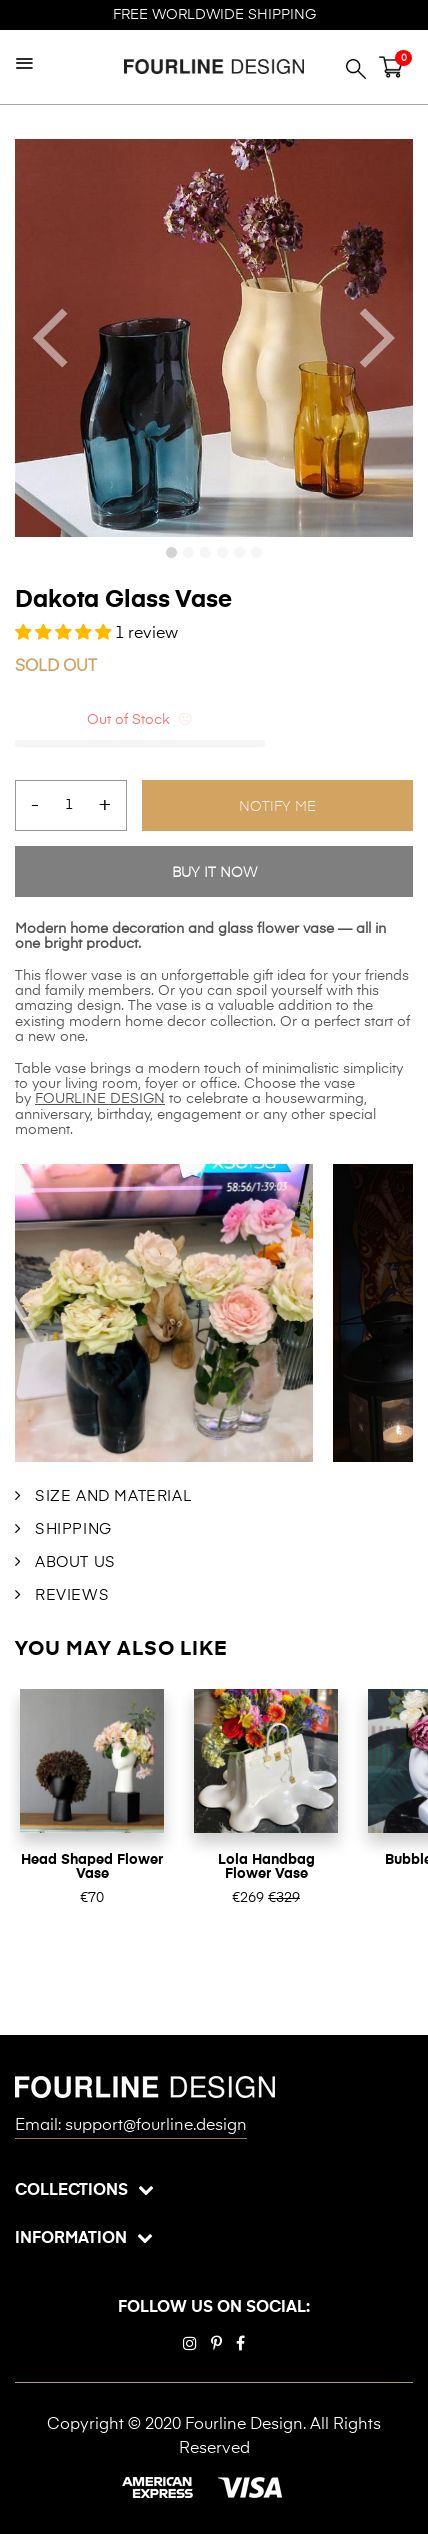428x2534 pixels.
Task: Click the Notify Me button
Action: click(277, 805)
